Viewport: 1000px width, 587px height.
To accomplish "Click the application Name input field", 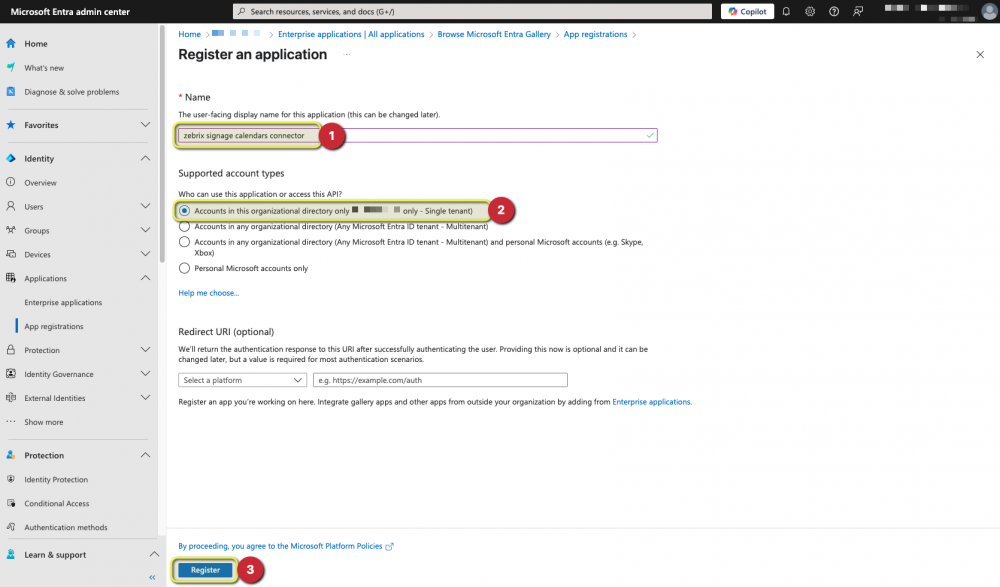I will click(x=418, y=135).
